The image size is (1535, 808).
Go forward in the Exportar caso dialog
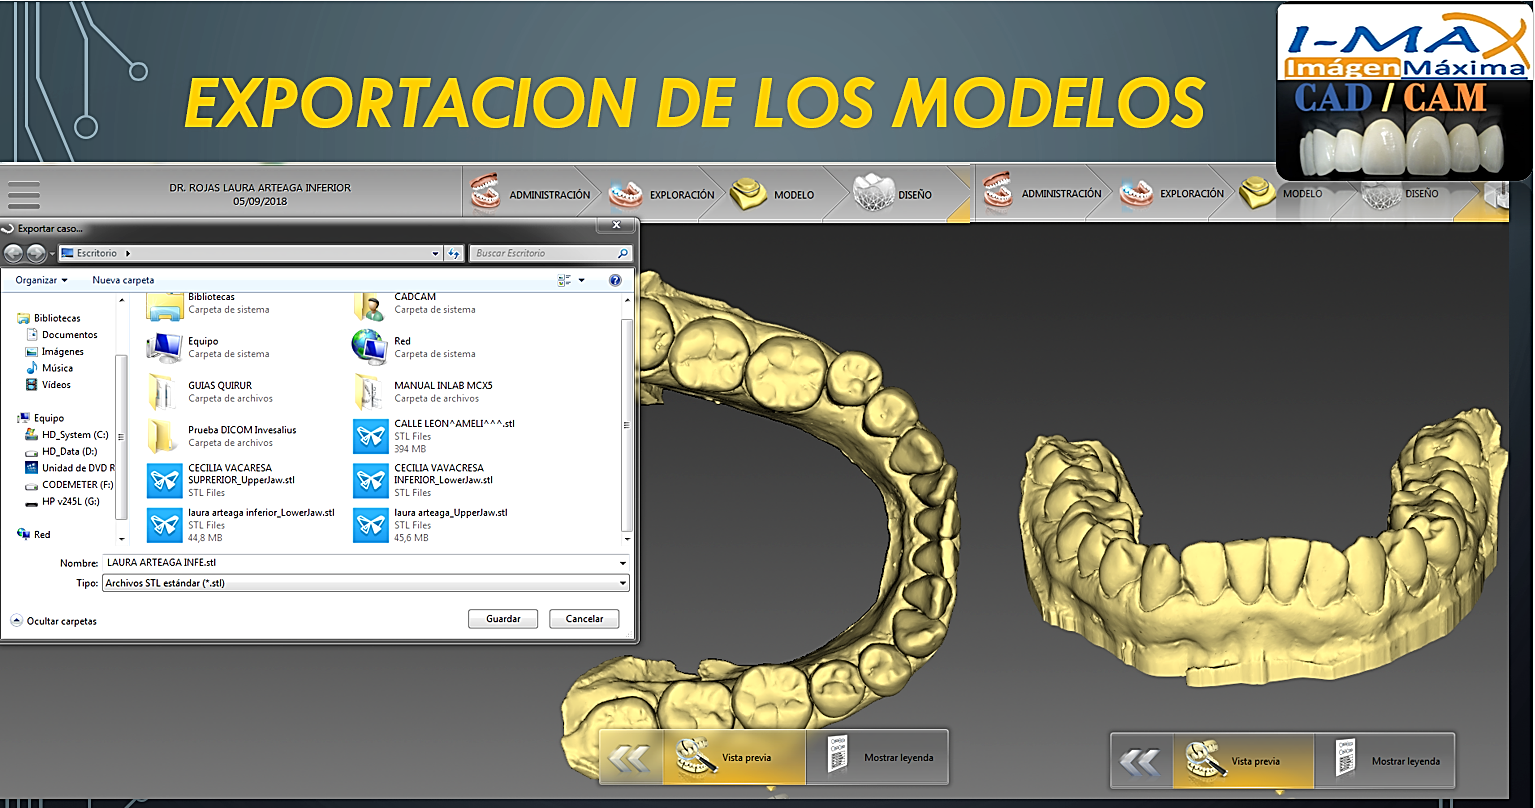click(x=36, y=254)
